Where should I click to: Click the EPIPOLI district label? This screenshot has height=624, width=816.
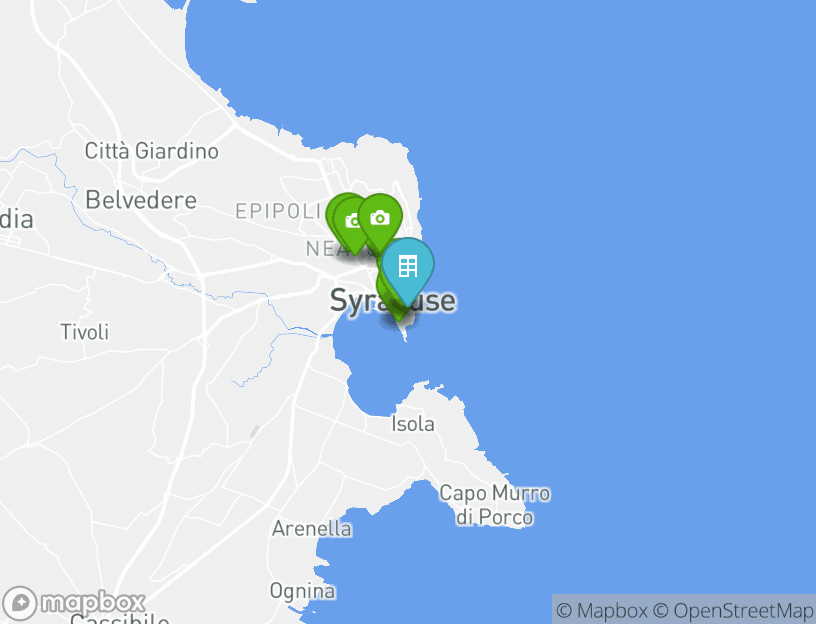tap(278, 211)
